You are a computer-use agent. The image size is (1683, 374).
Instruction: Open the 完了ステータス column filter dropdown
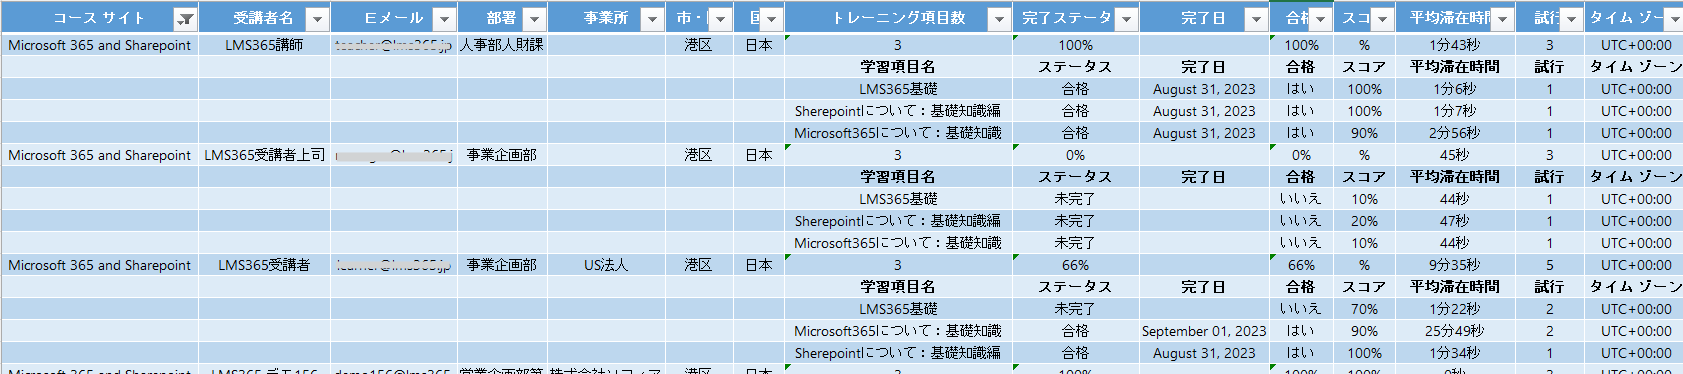pyautogui.click(x=1126, y=19)
